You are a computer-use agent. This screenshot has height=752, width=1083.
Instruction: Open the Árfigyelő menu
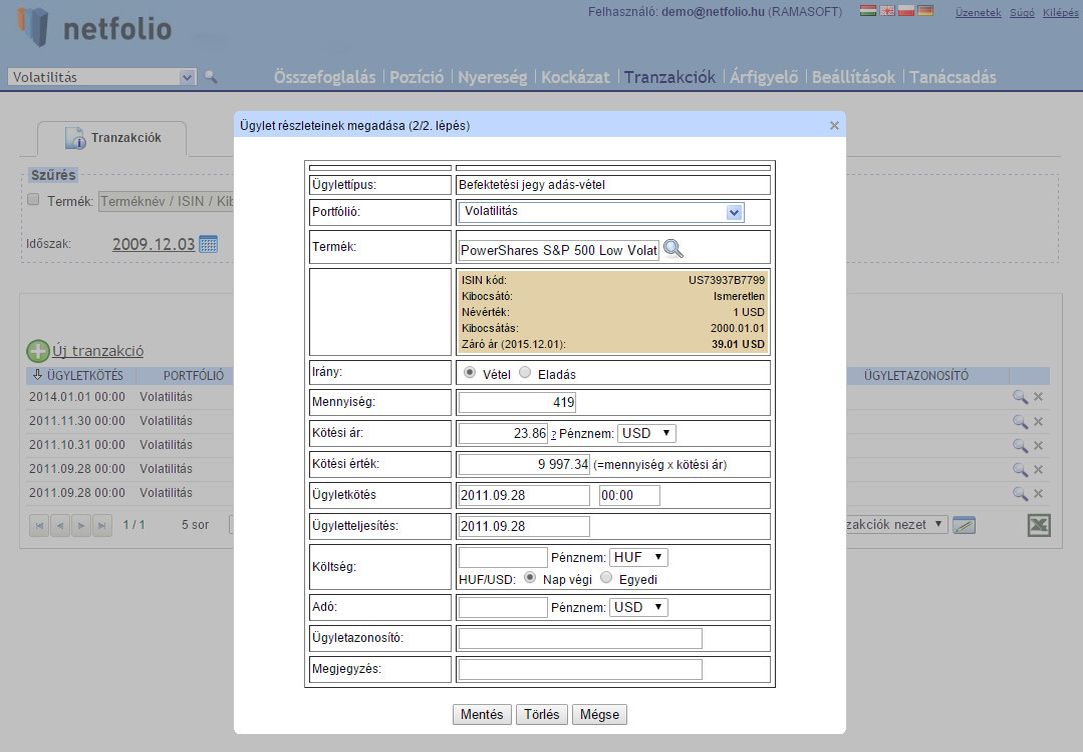764,77
